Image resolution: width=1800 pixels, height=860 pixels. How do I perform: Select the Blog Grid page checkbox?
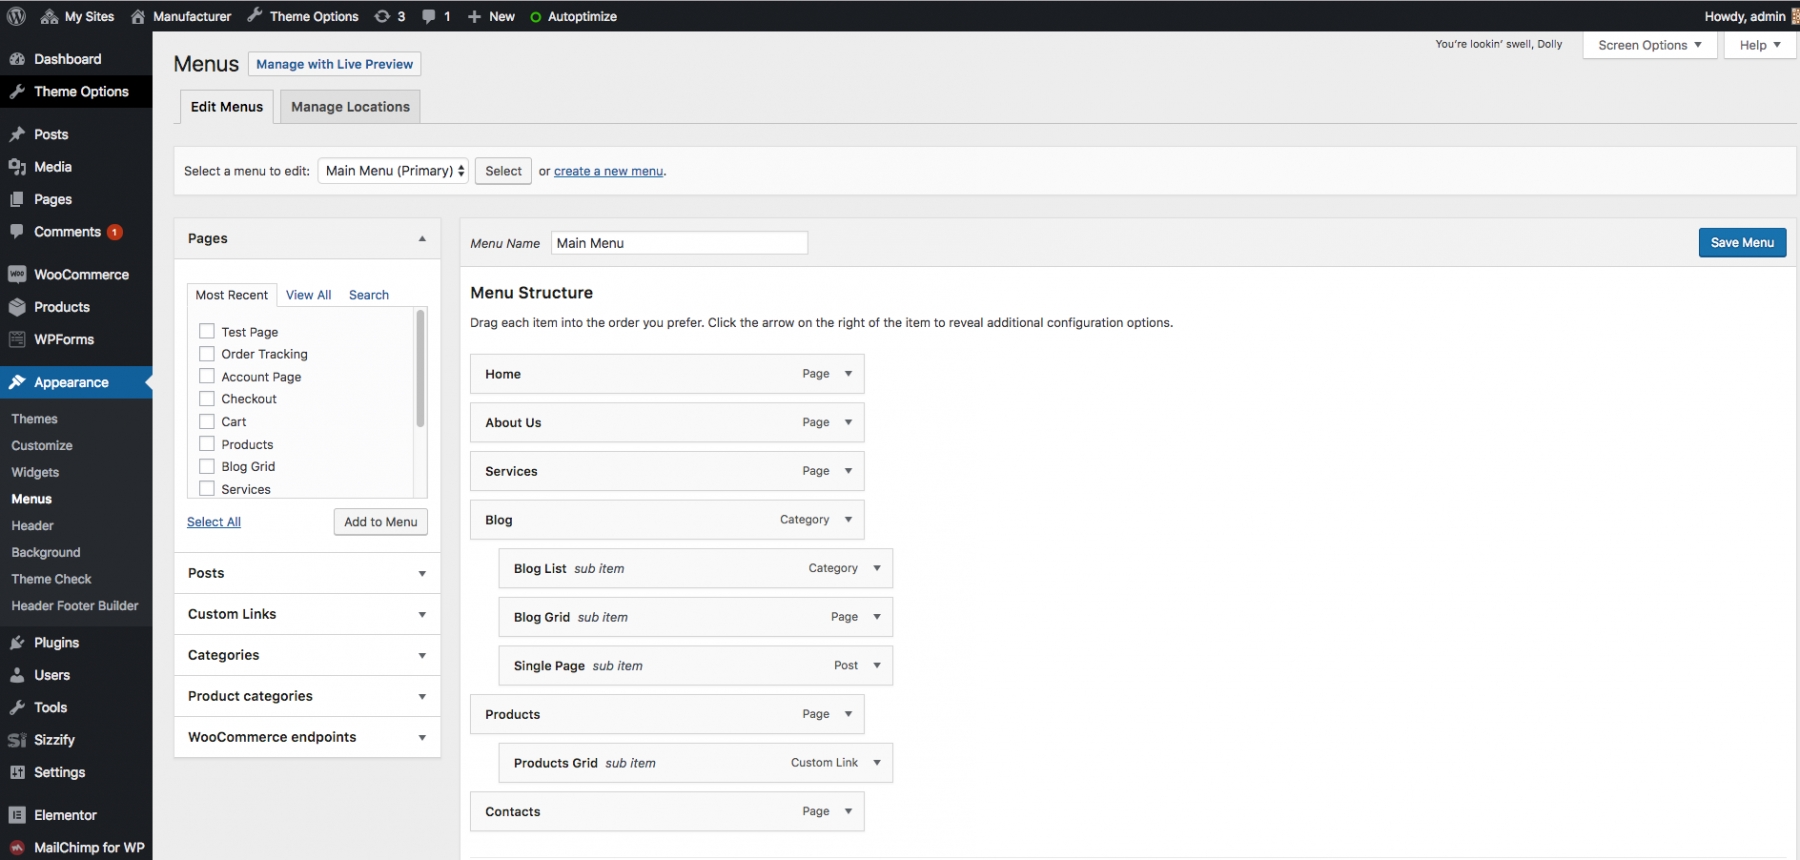tap(207, 466)
